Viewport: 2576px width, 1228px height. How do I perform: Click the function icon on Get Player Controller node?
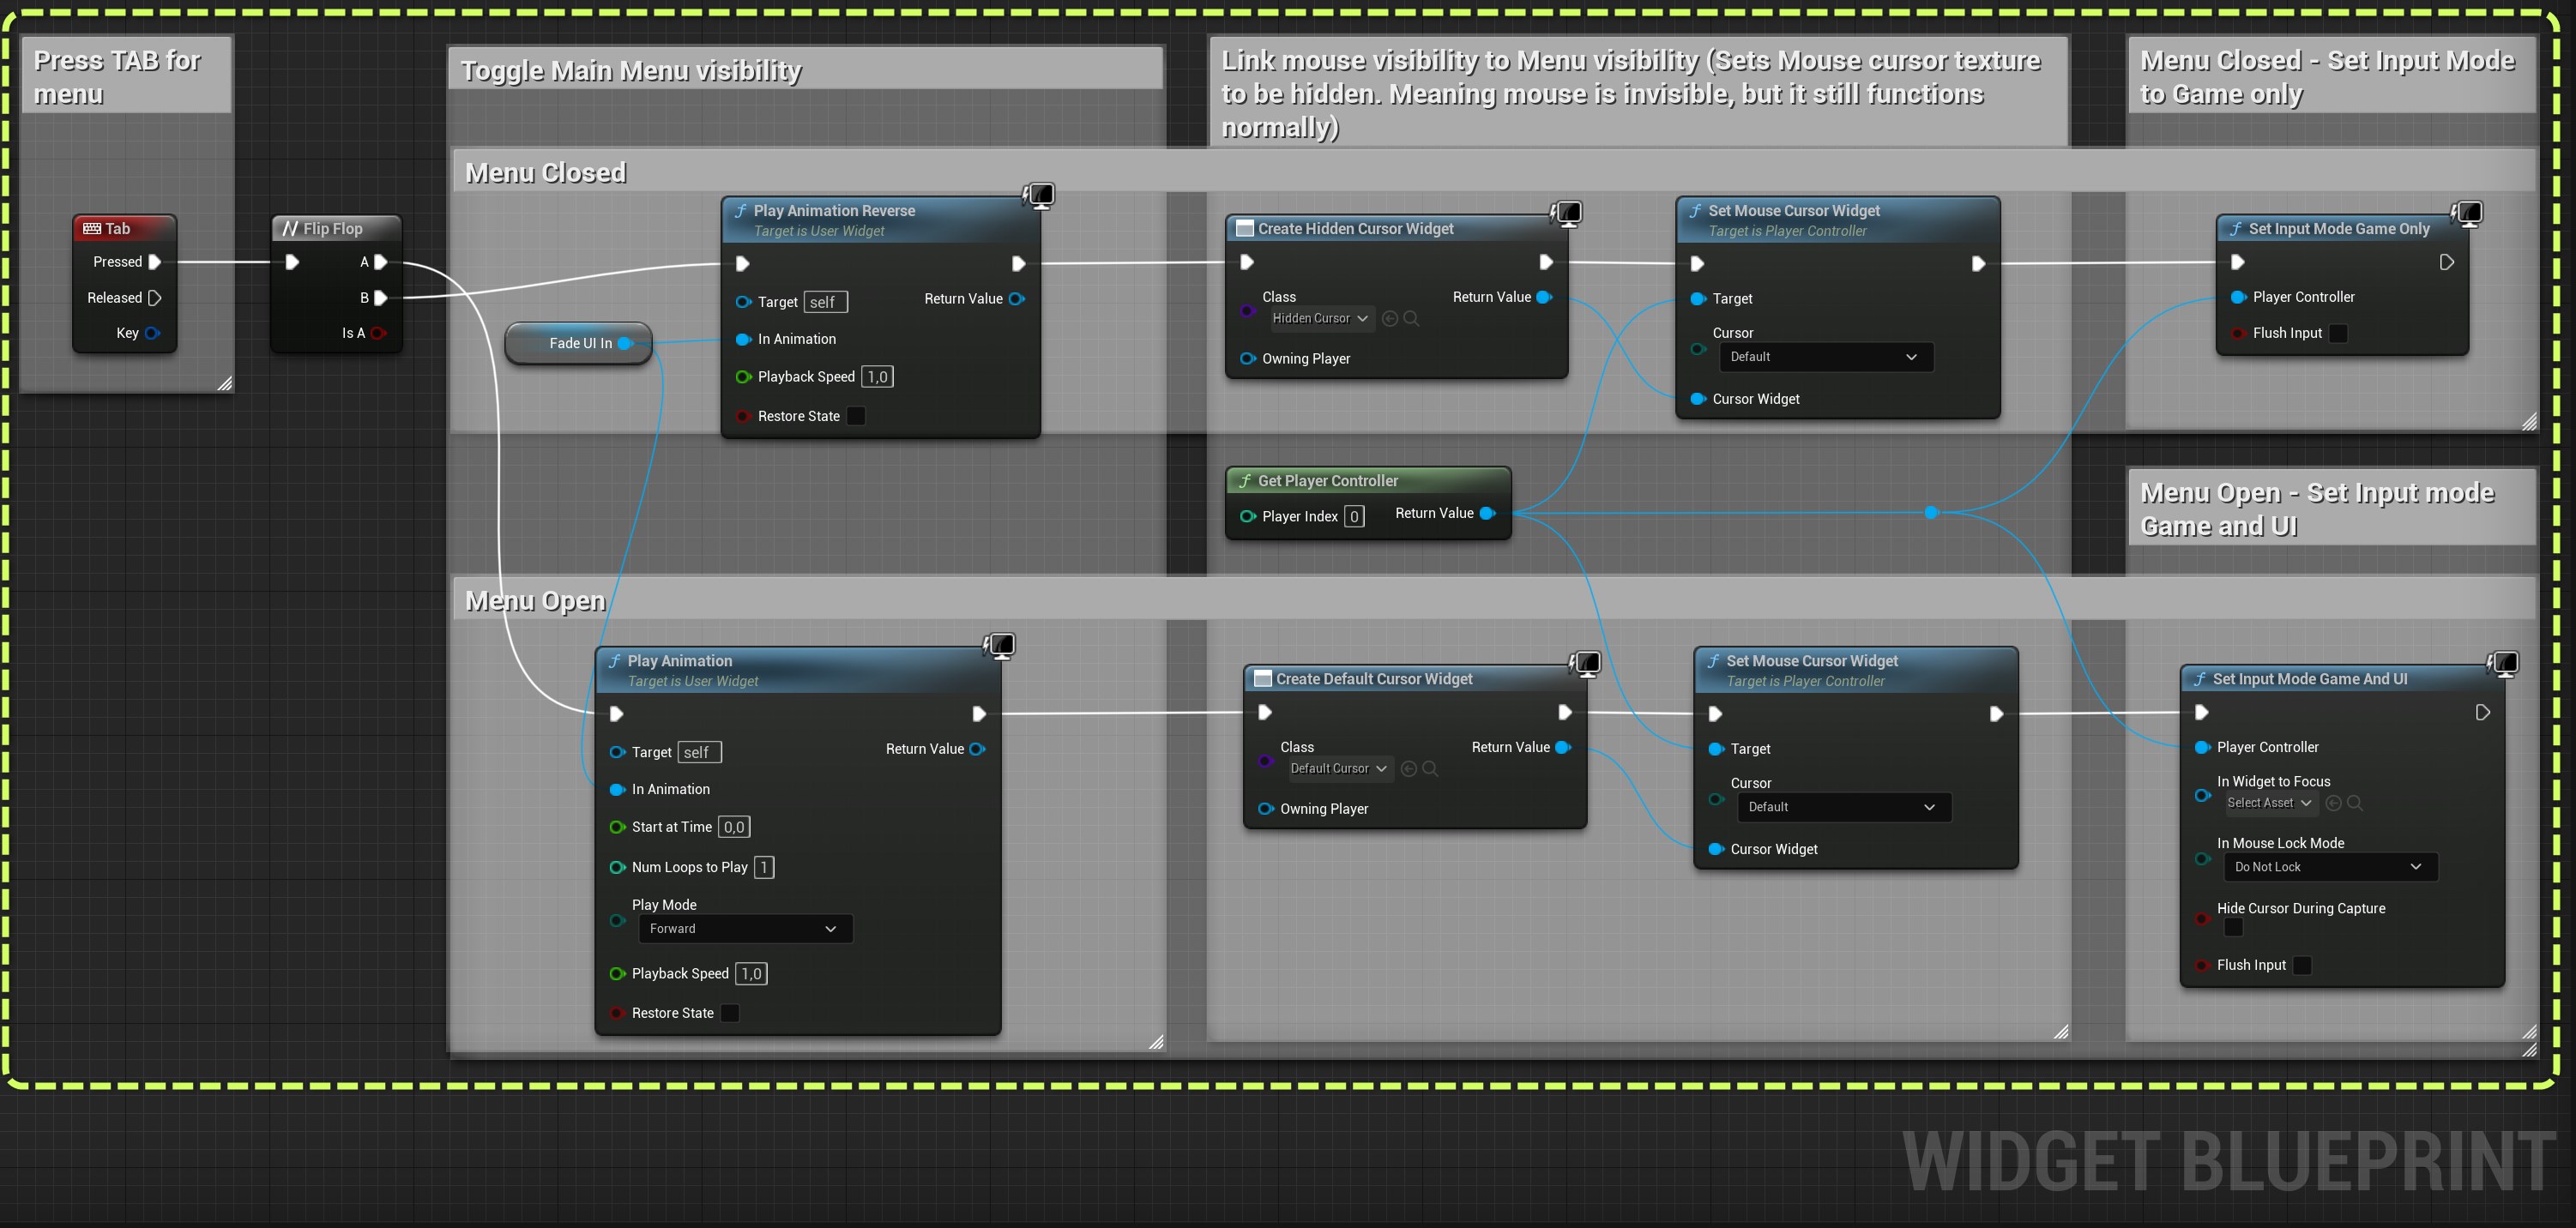click(1245, 481)
